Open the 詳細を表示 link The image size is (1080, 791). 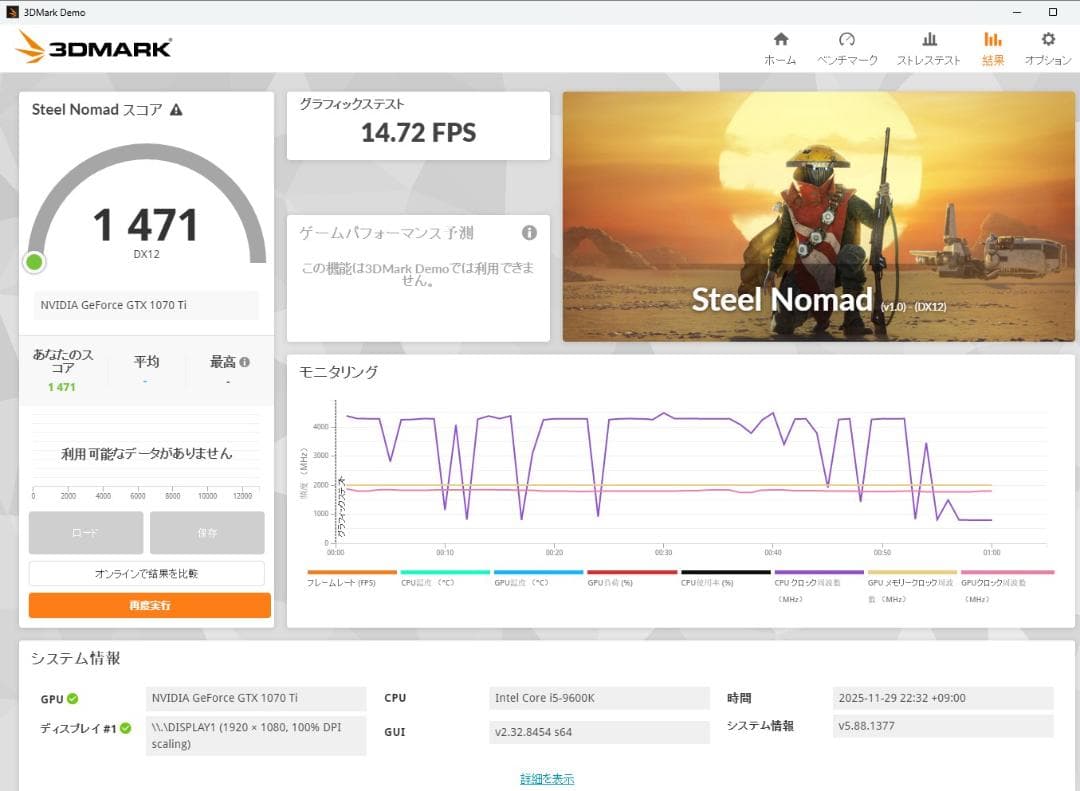click(547, 779)
